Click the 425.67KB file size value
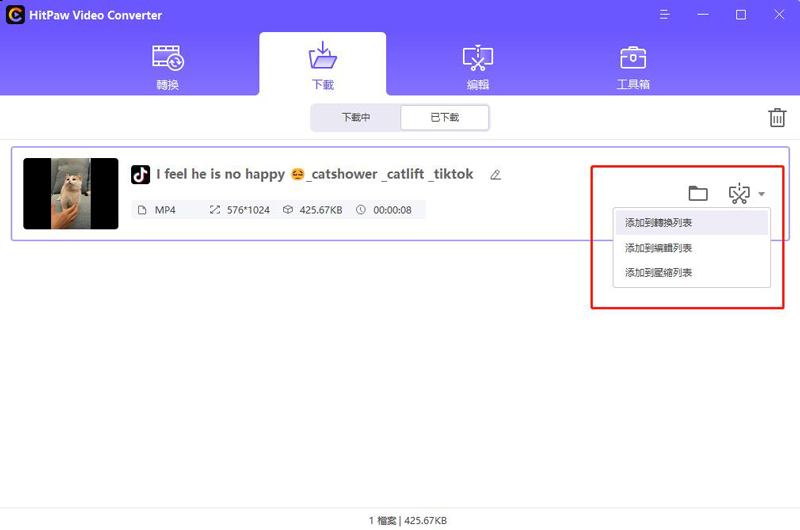 click(x=320, y=210)
